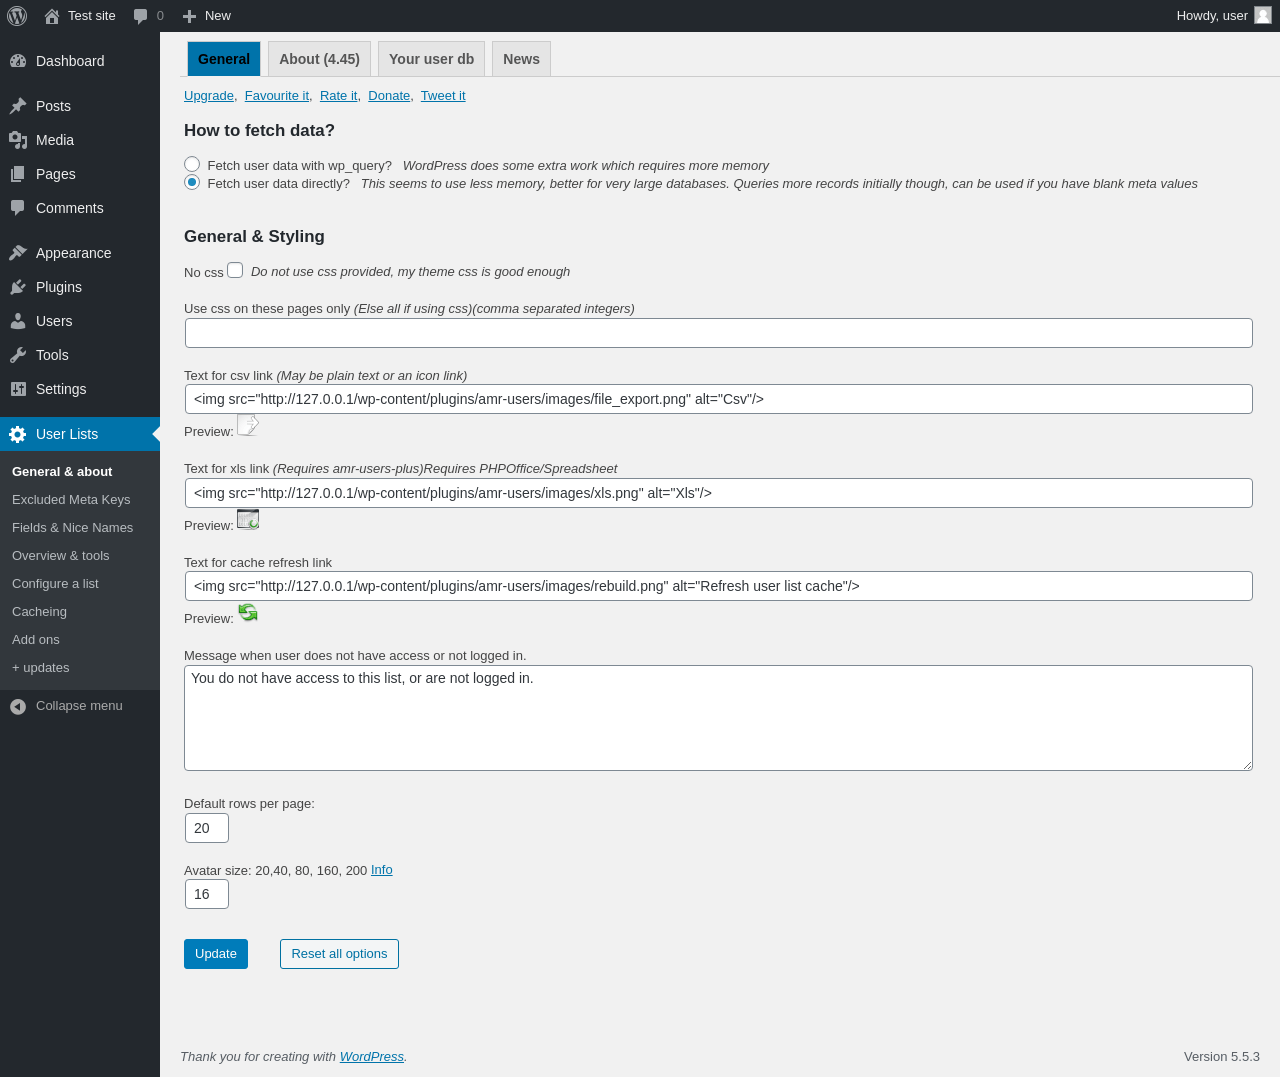The image size is (1280, 1077).
Task: Enable the No css checkbox
Action: 235,270
